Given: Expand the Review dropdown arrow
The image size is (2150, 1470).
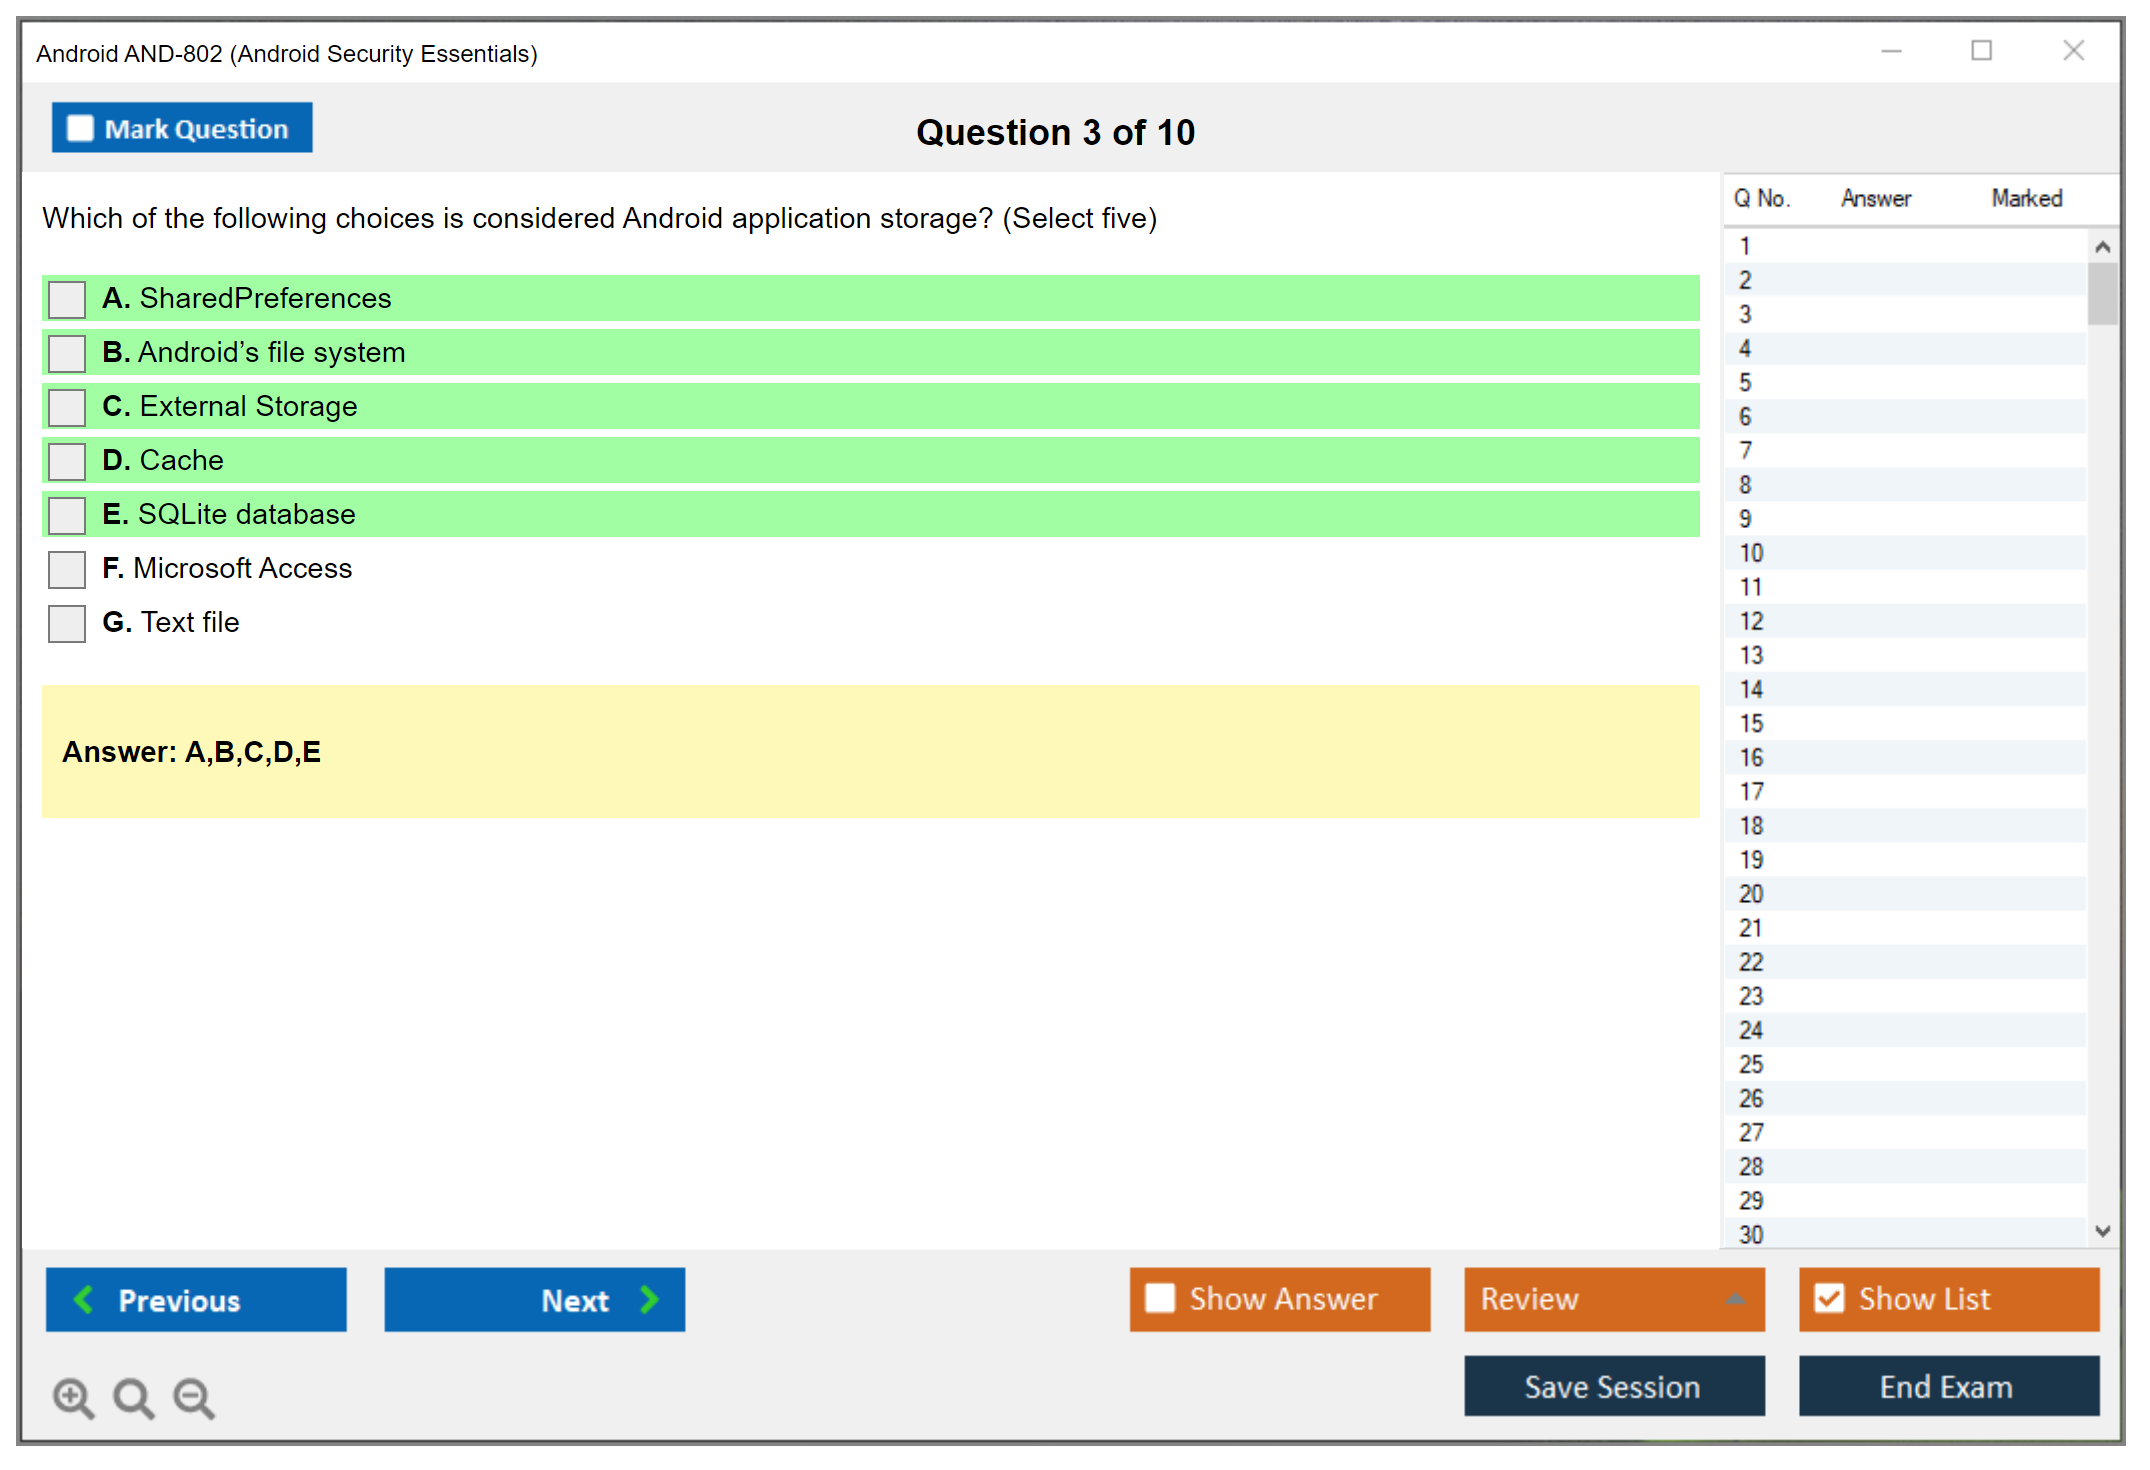Looking at the screenshot, I should (1735, 1299).
